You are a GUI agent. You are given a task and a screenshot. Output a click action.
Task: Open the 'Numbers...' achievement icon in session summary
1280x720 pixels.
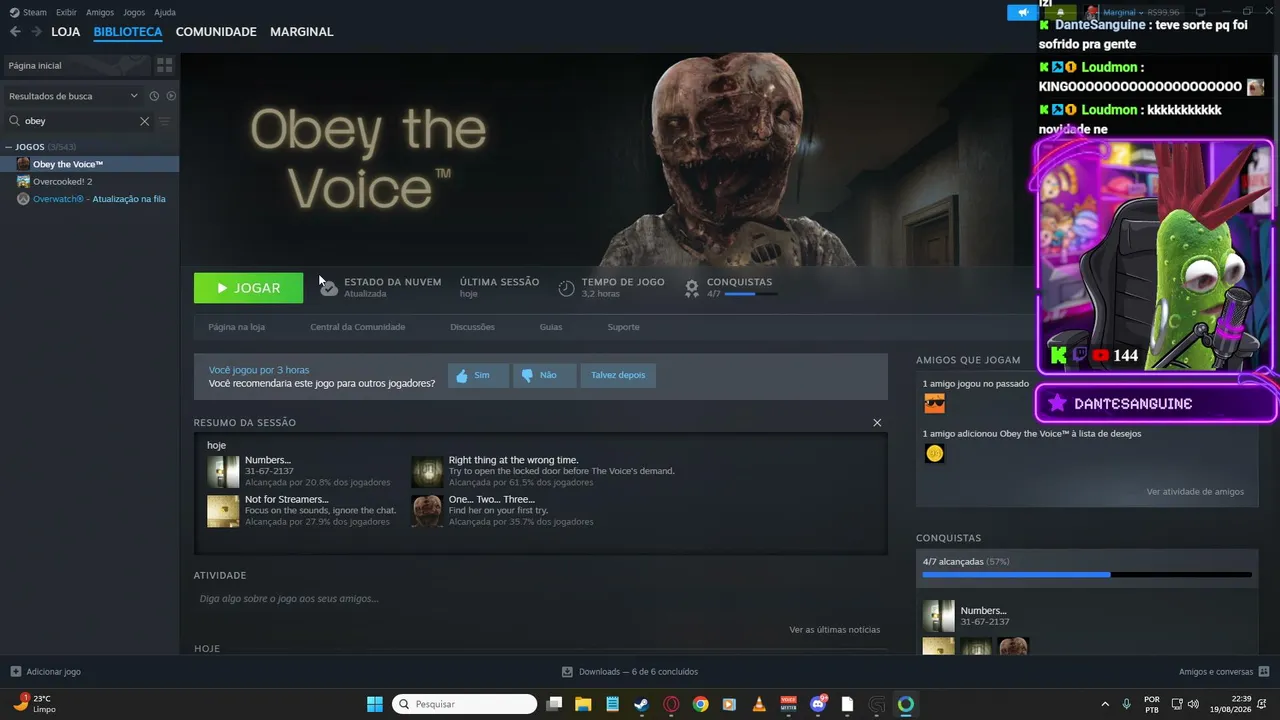point(223,472)
